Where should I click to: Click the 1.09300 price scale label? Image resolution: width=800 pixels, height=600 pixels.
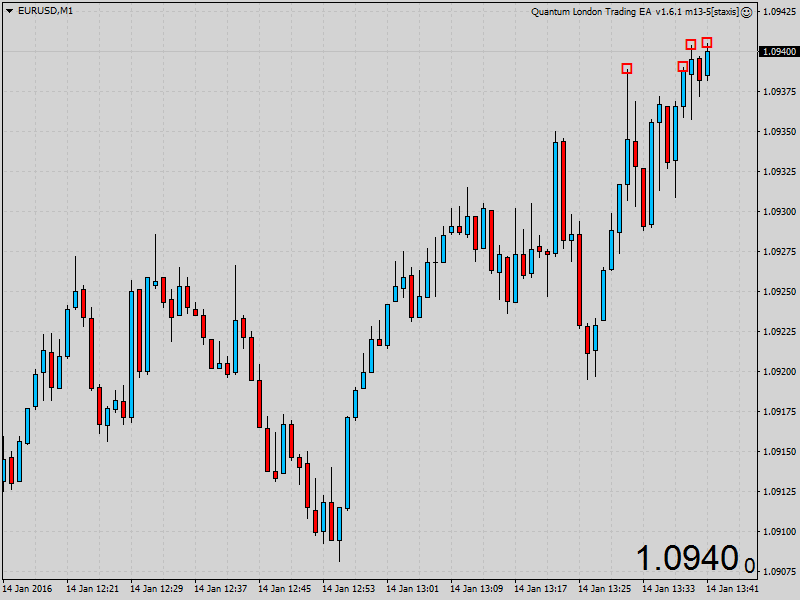coord(780,212)
